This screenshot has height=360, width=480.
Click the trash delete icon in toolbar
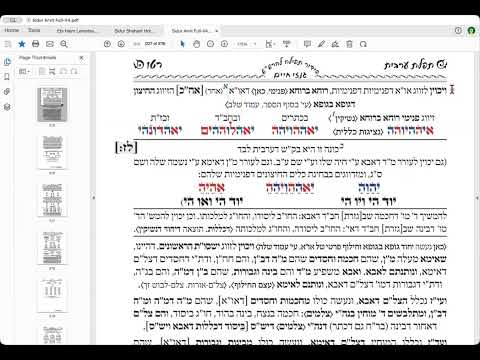[x=349, y=44]
